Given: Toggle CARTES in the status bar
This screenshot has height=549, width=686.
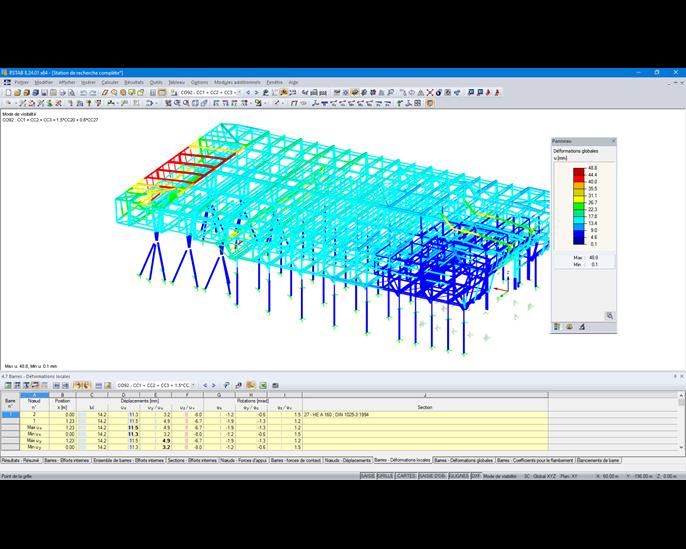Looking at the screenshot, I should pos(406,476).
